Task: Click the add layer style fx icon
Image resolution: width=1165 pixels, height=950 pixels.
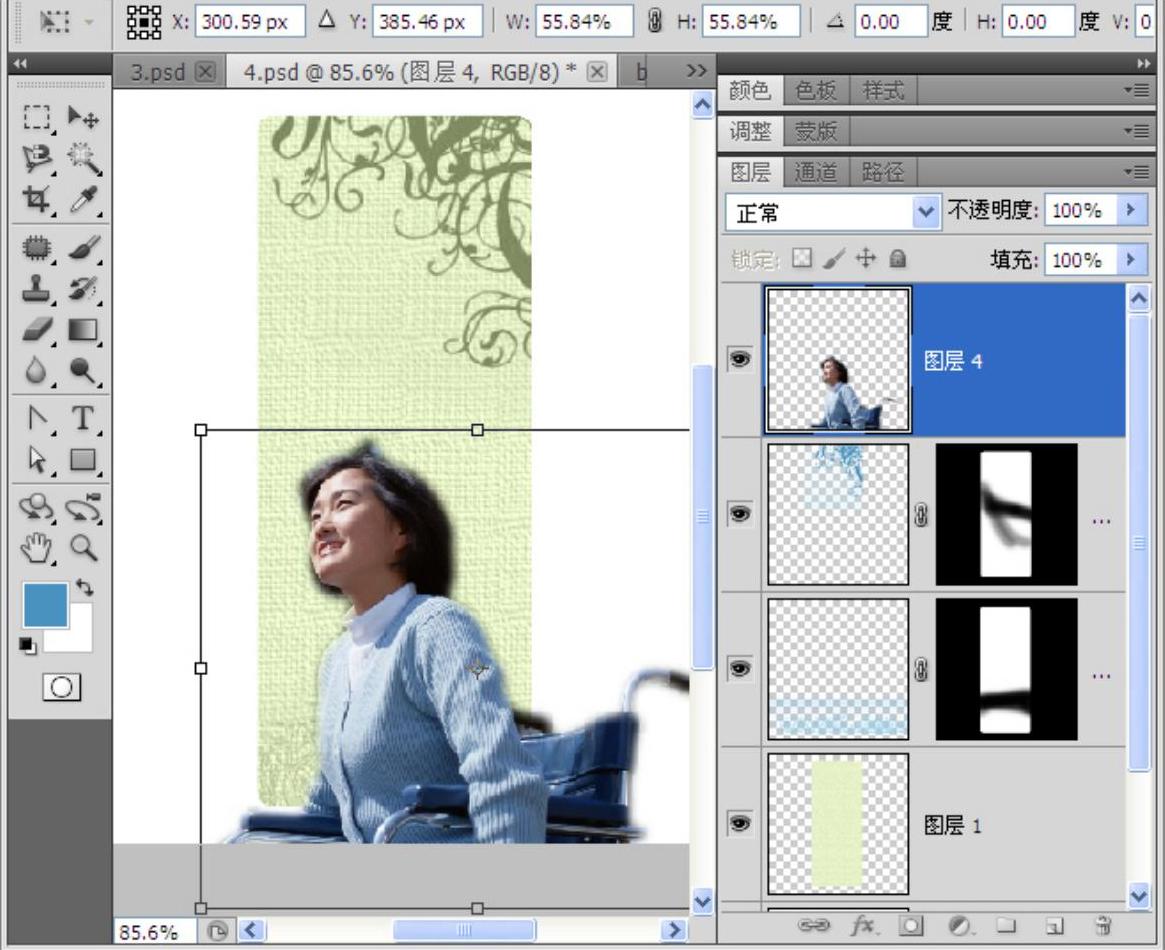Action: click(x=862, y=926)
